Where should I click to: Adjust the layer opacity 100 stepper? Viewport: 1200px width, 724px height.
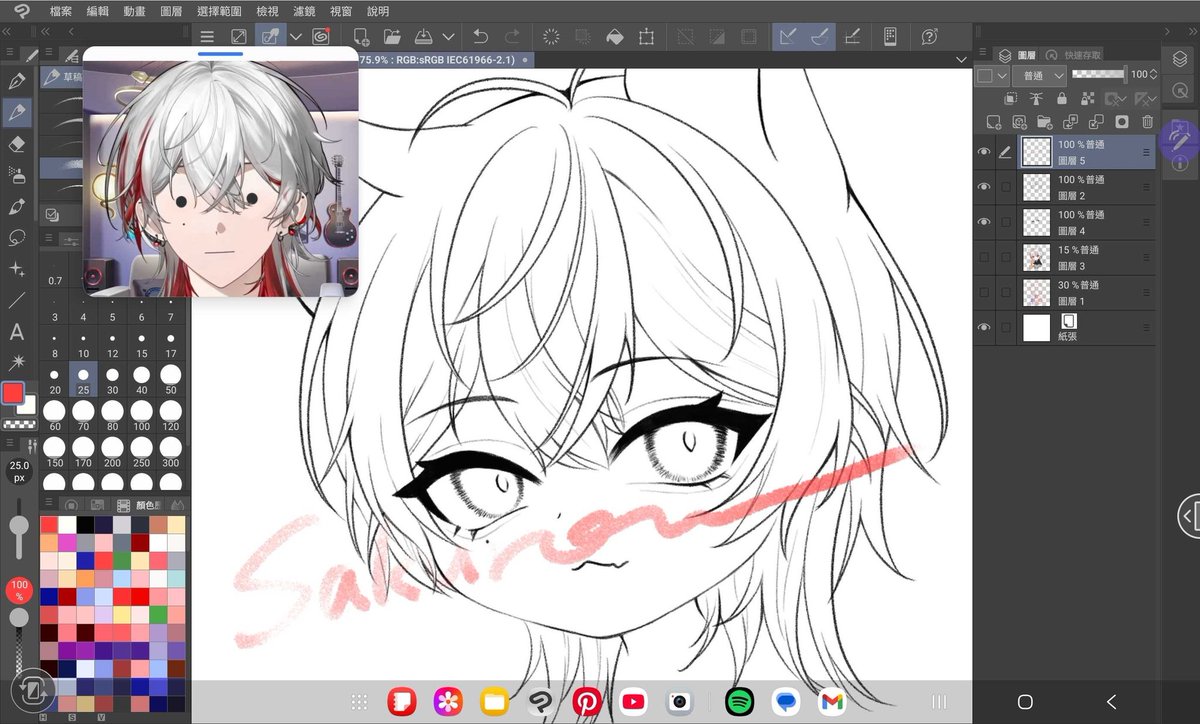1154,75
